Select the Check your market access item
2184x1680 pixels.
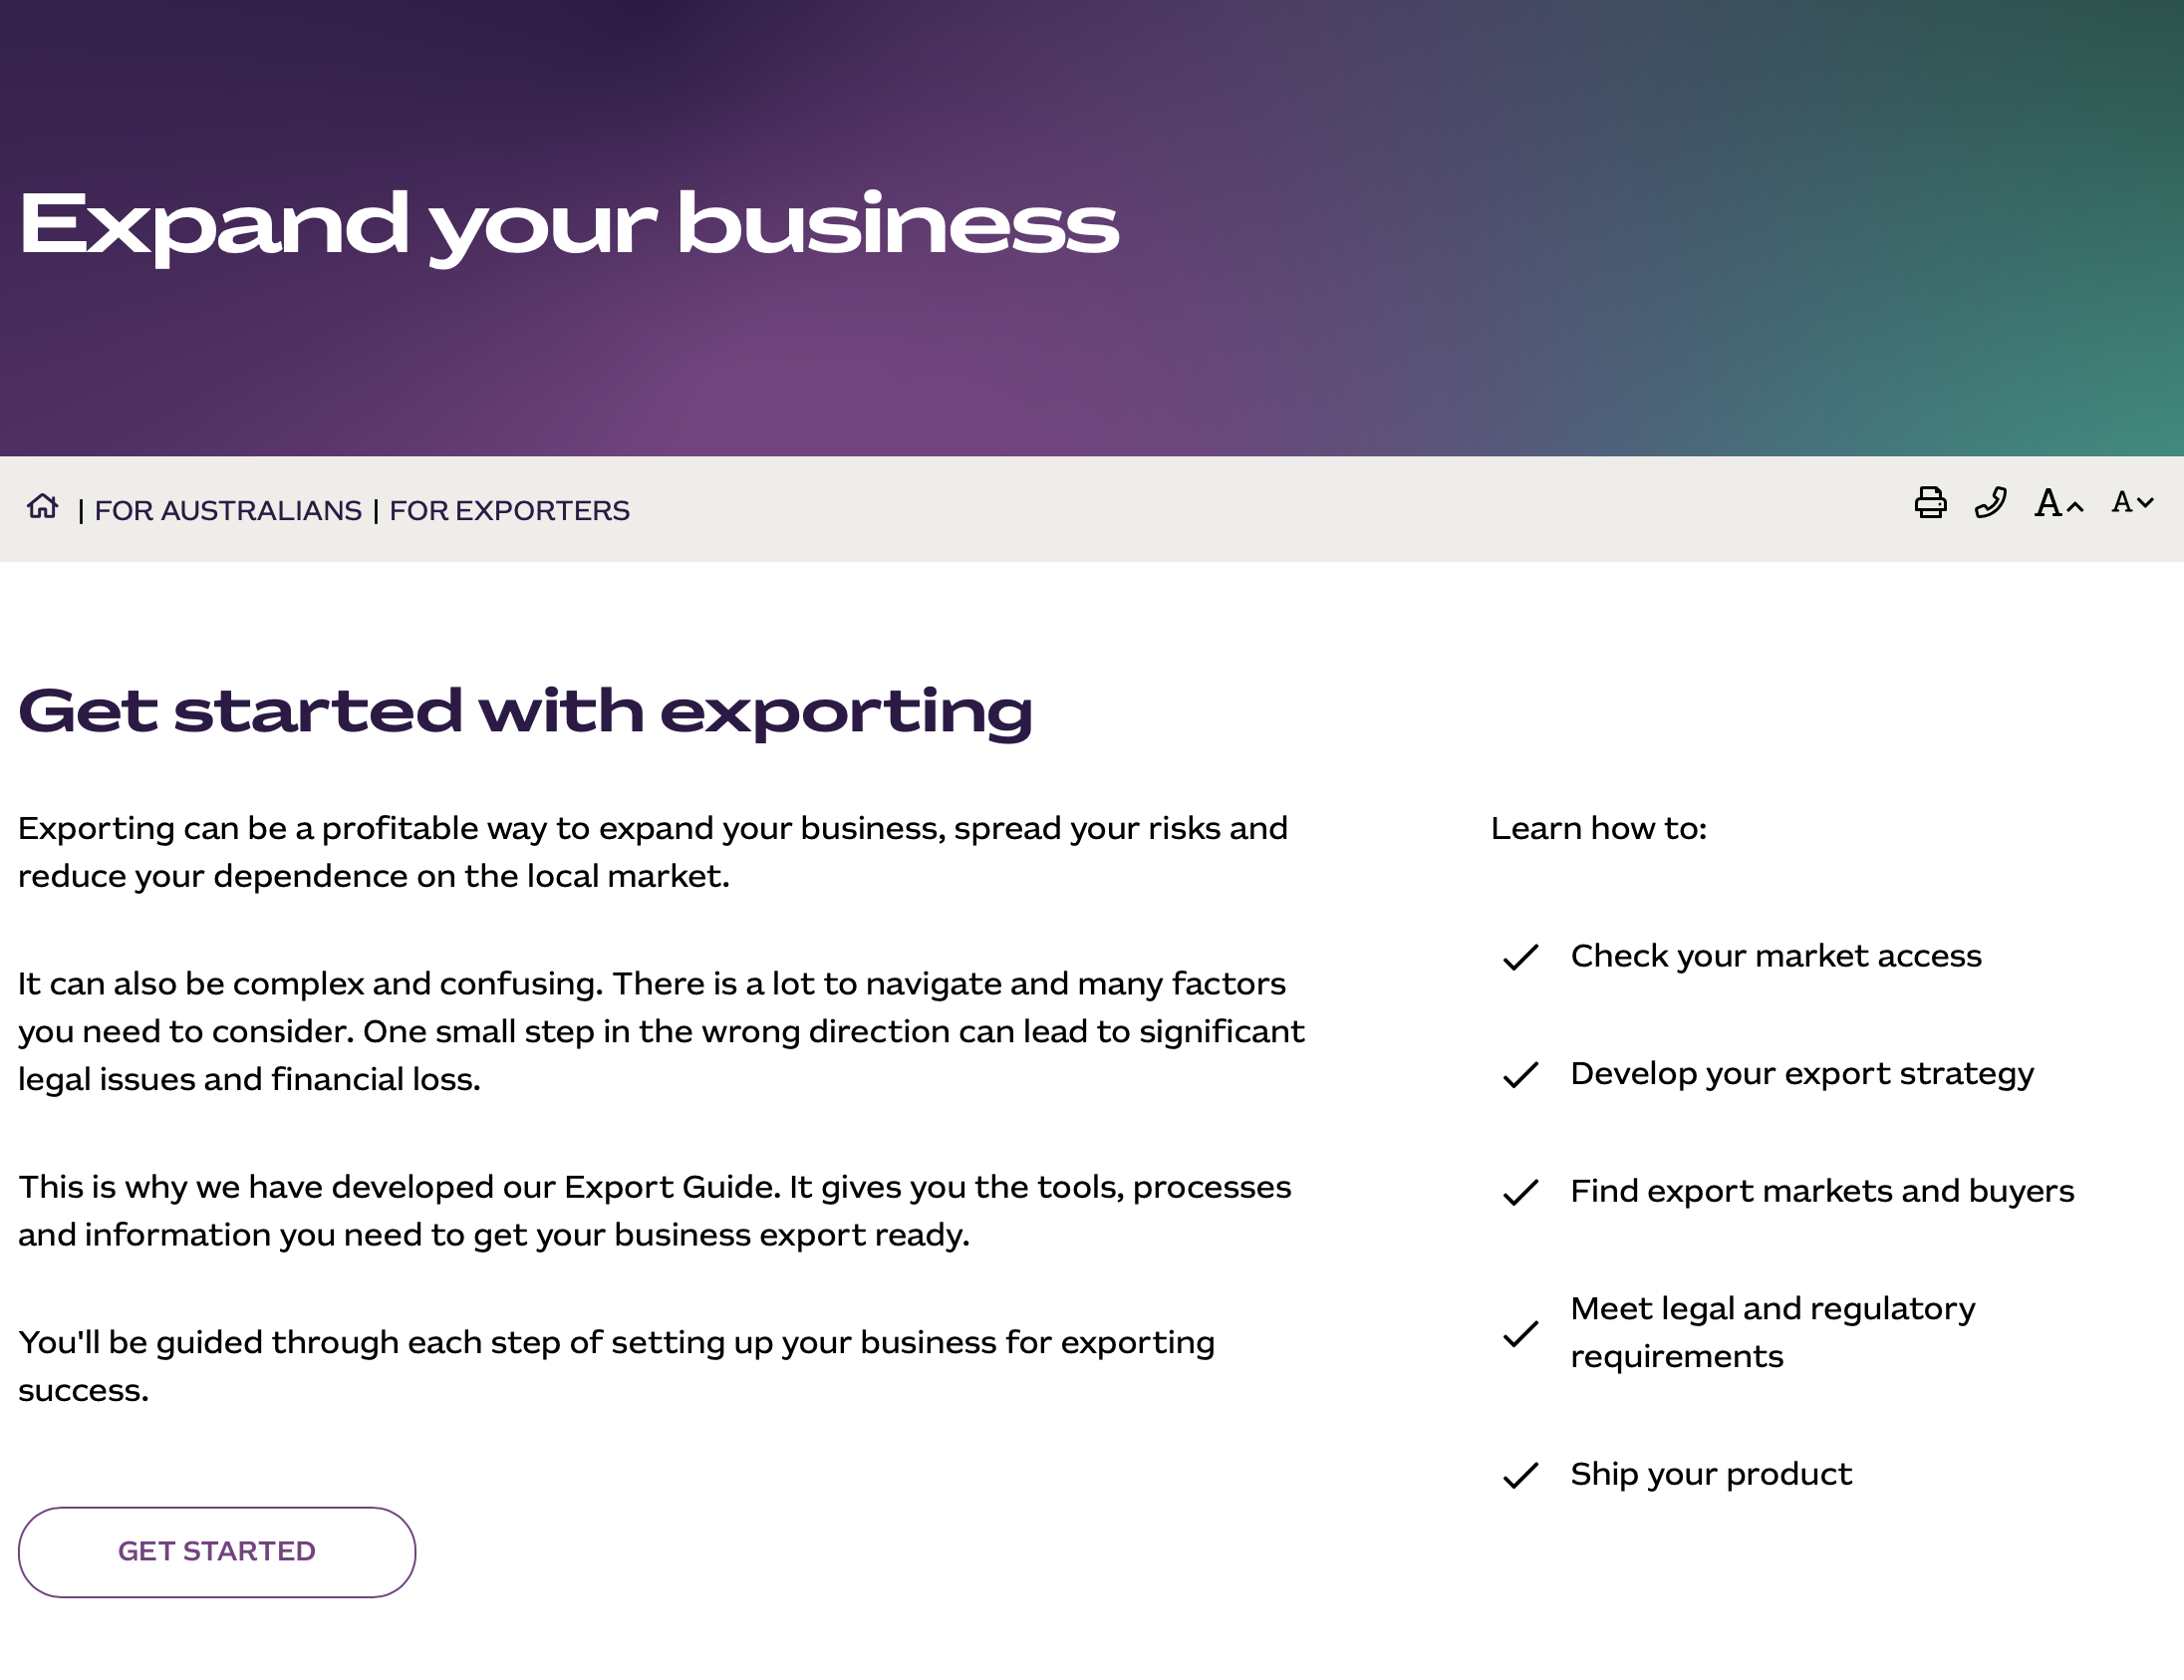tap(1775, 956)
